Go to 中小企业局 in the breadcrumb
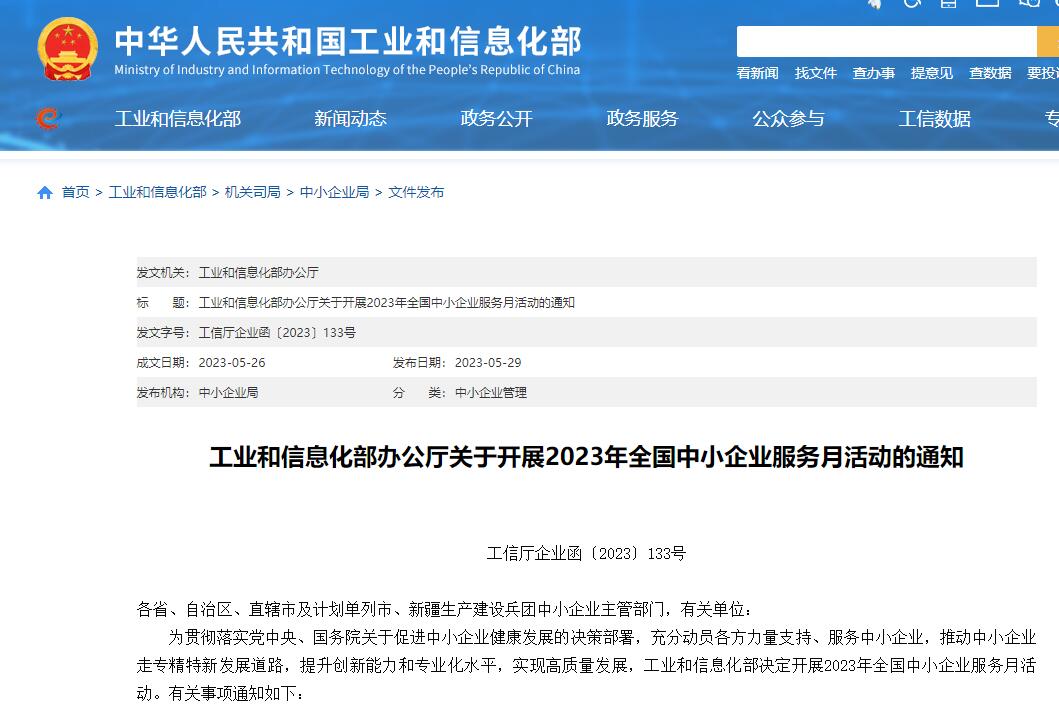This screenshot has width=1059, height=712. [x=334, y=192]
